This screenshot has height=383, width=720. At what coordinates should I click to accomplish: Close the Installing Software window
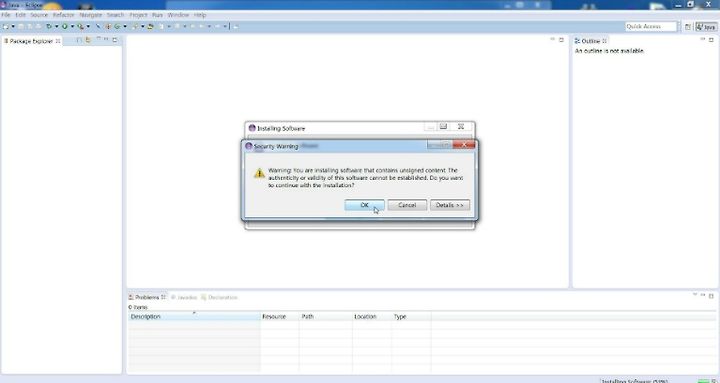coord(461,126)
